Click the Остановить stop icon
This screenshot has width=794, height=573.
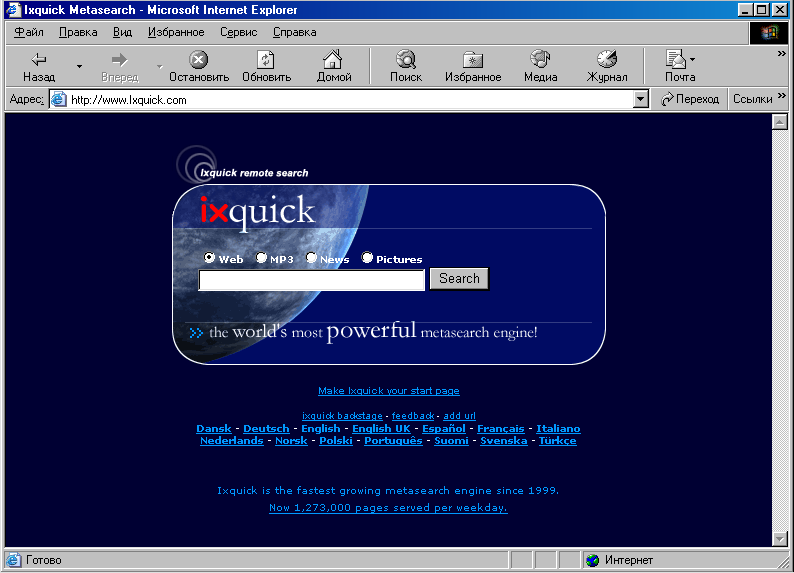tap(198, 60)
